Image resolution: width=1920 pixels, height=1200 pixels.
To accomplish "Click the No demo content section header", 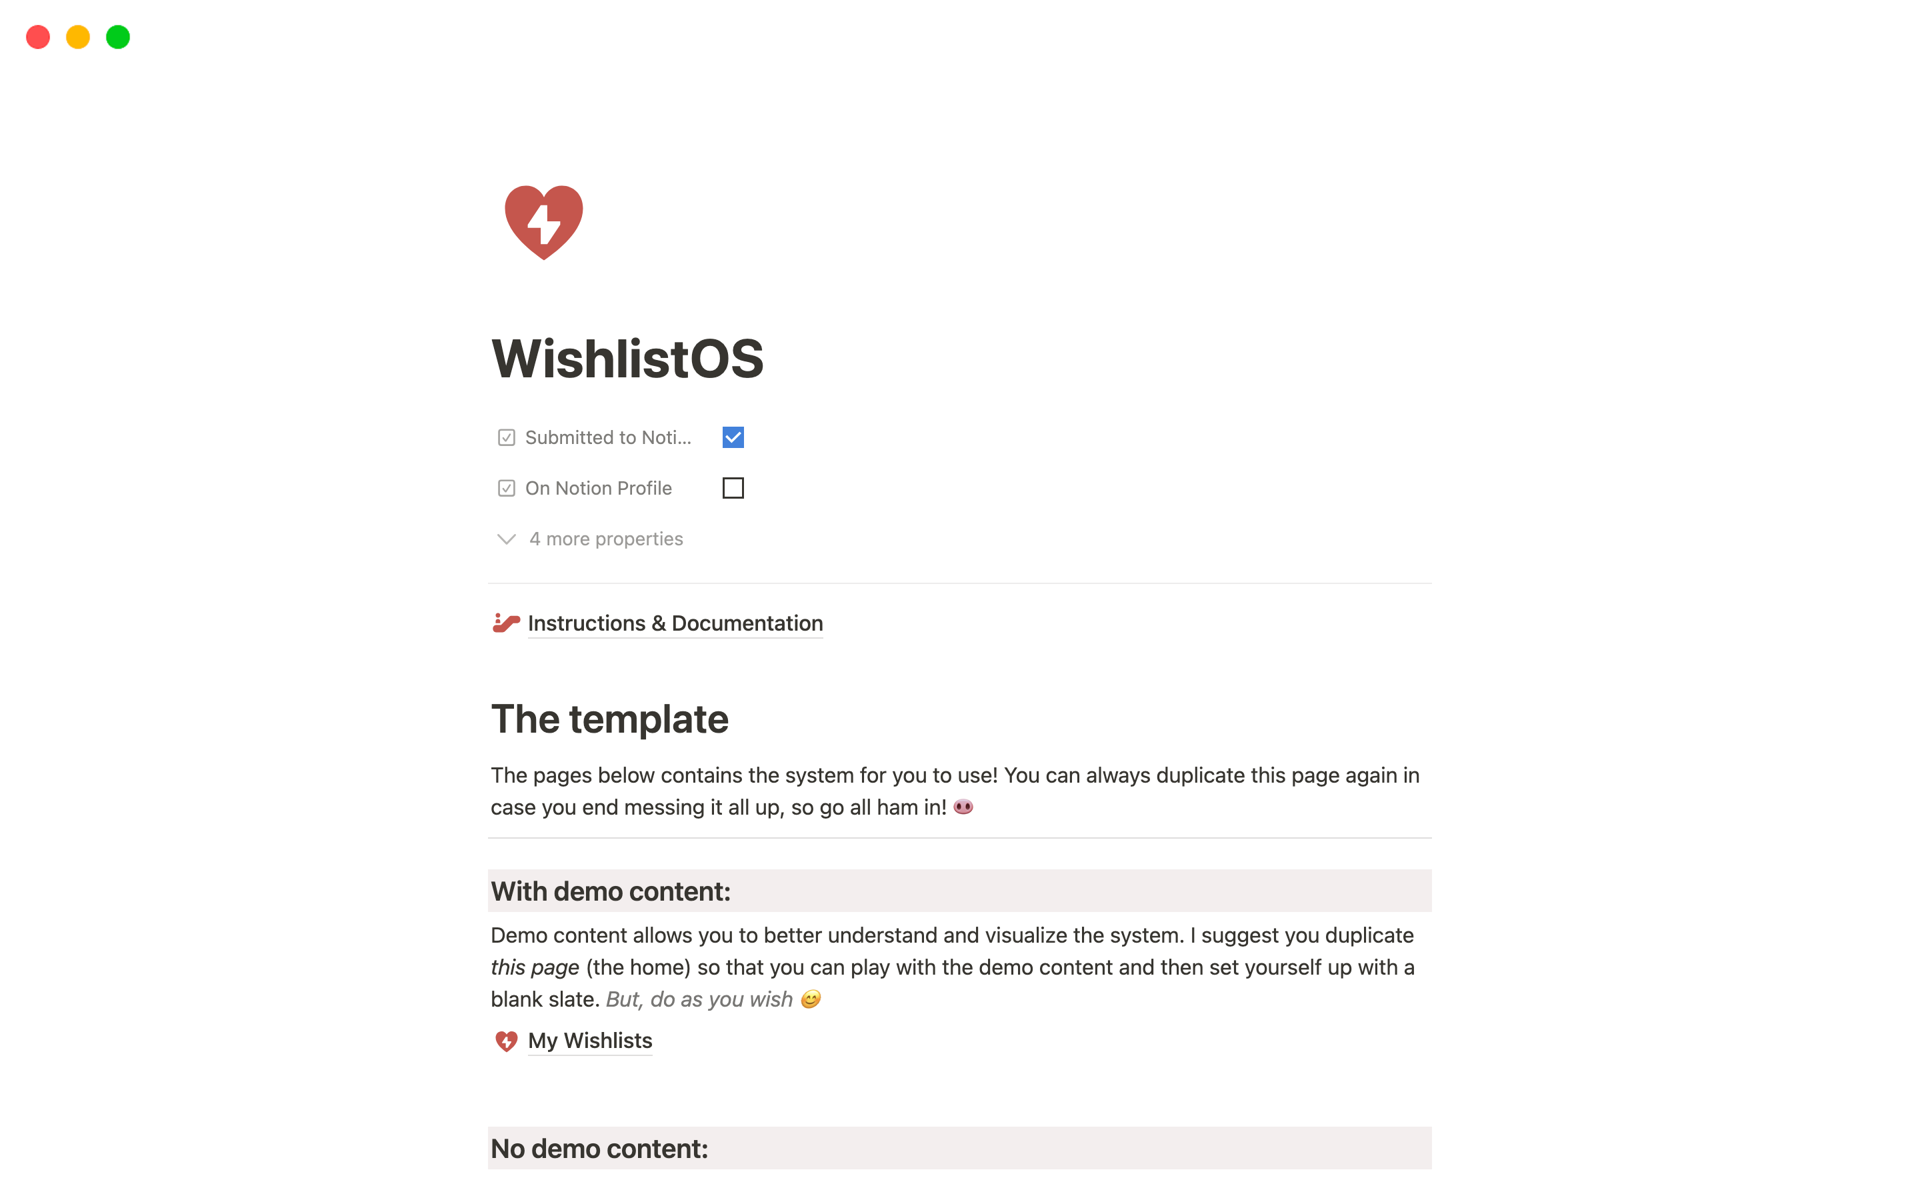I will click(x=599, y=1147).
